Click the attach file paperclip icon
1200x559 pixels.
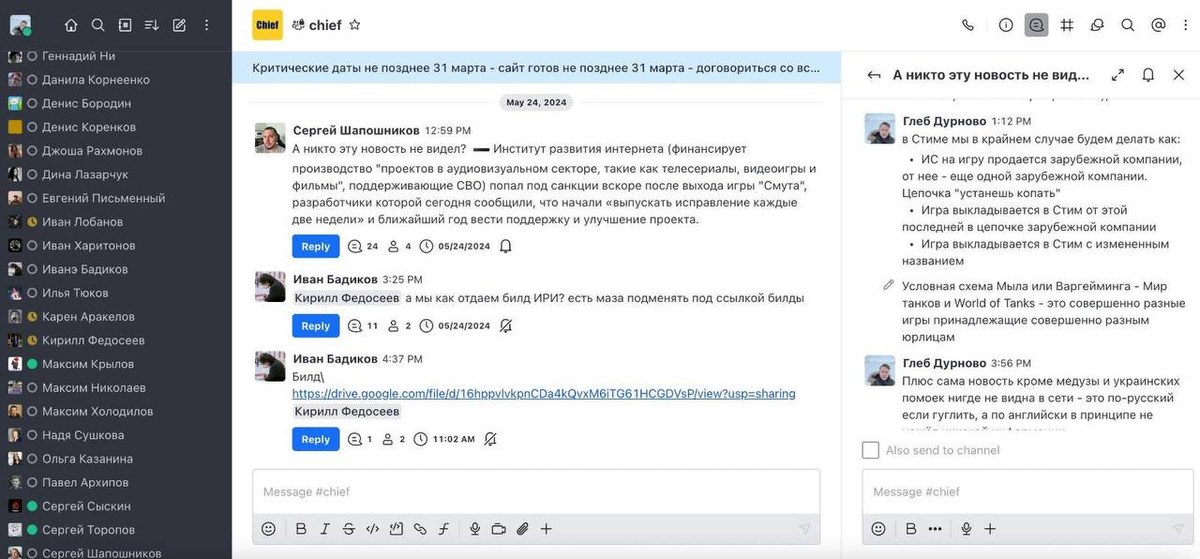521,529
